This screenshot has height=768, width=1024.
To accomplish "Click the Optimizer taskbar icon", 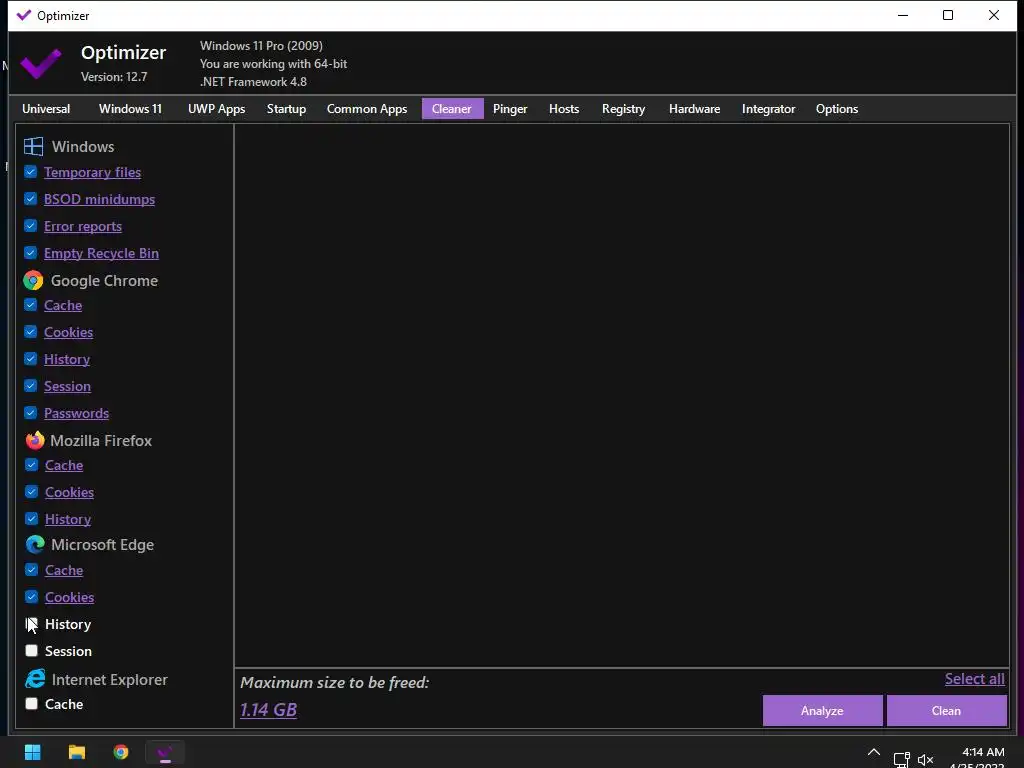I will tap(165, 753).
